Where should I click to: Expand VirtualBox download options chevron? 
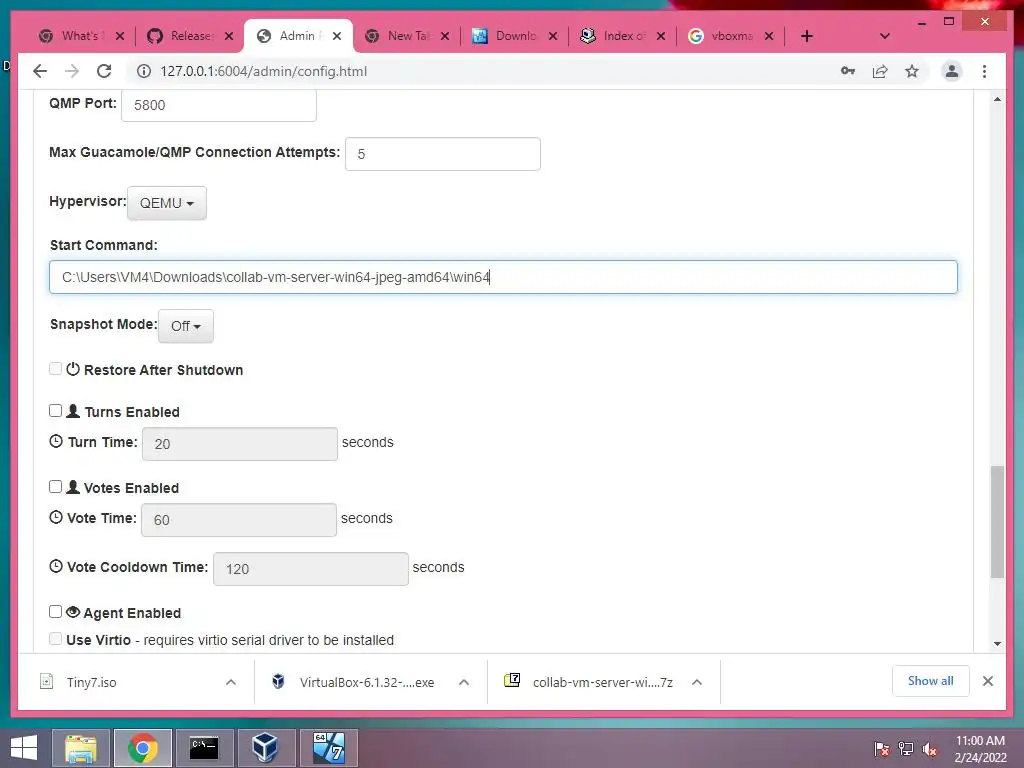(464, 682)
